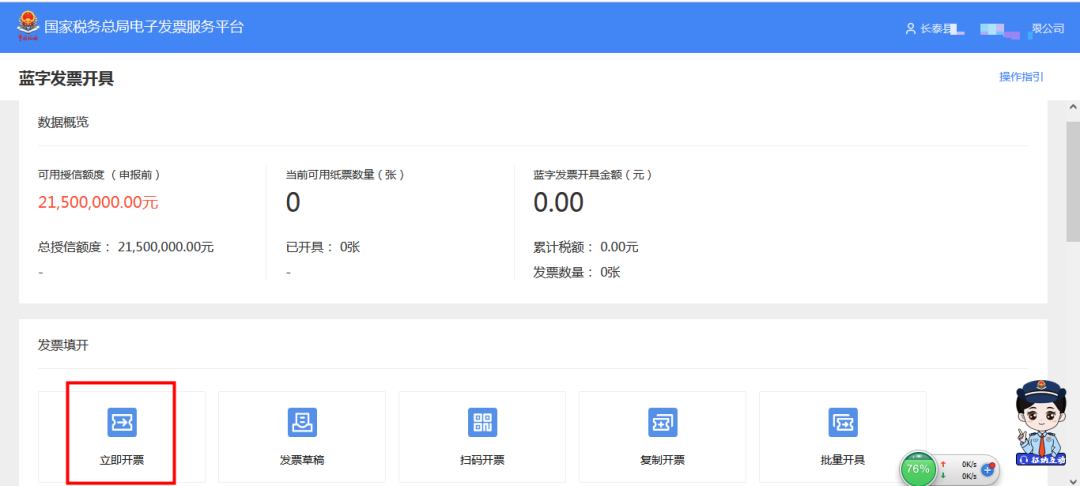1080x486 pixels.
Task: Click the 21,500,000.00元 available credit amount
Action: coord(98,203)
